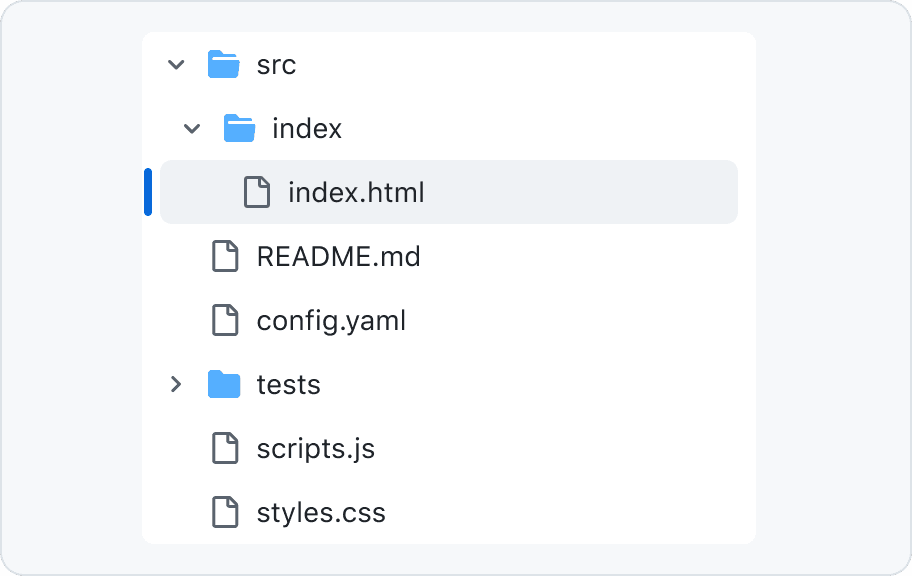
Task: Click the scripts.js file icon
Action: coord(225,448)
